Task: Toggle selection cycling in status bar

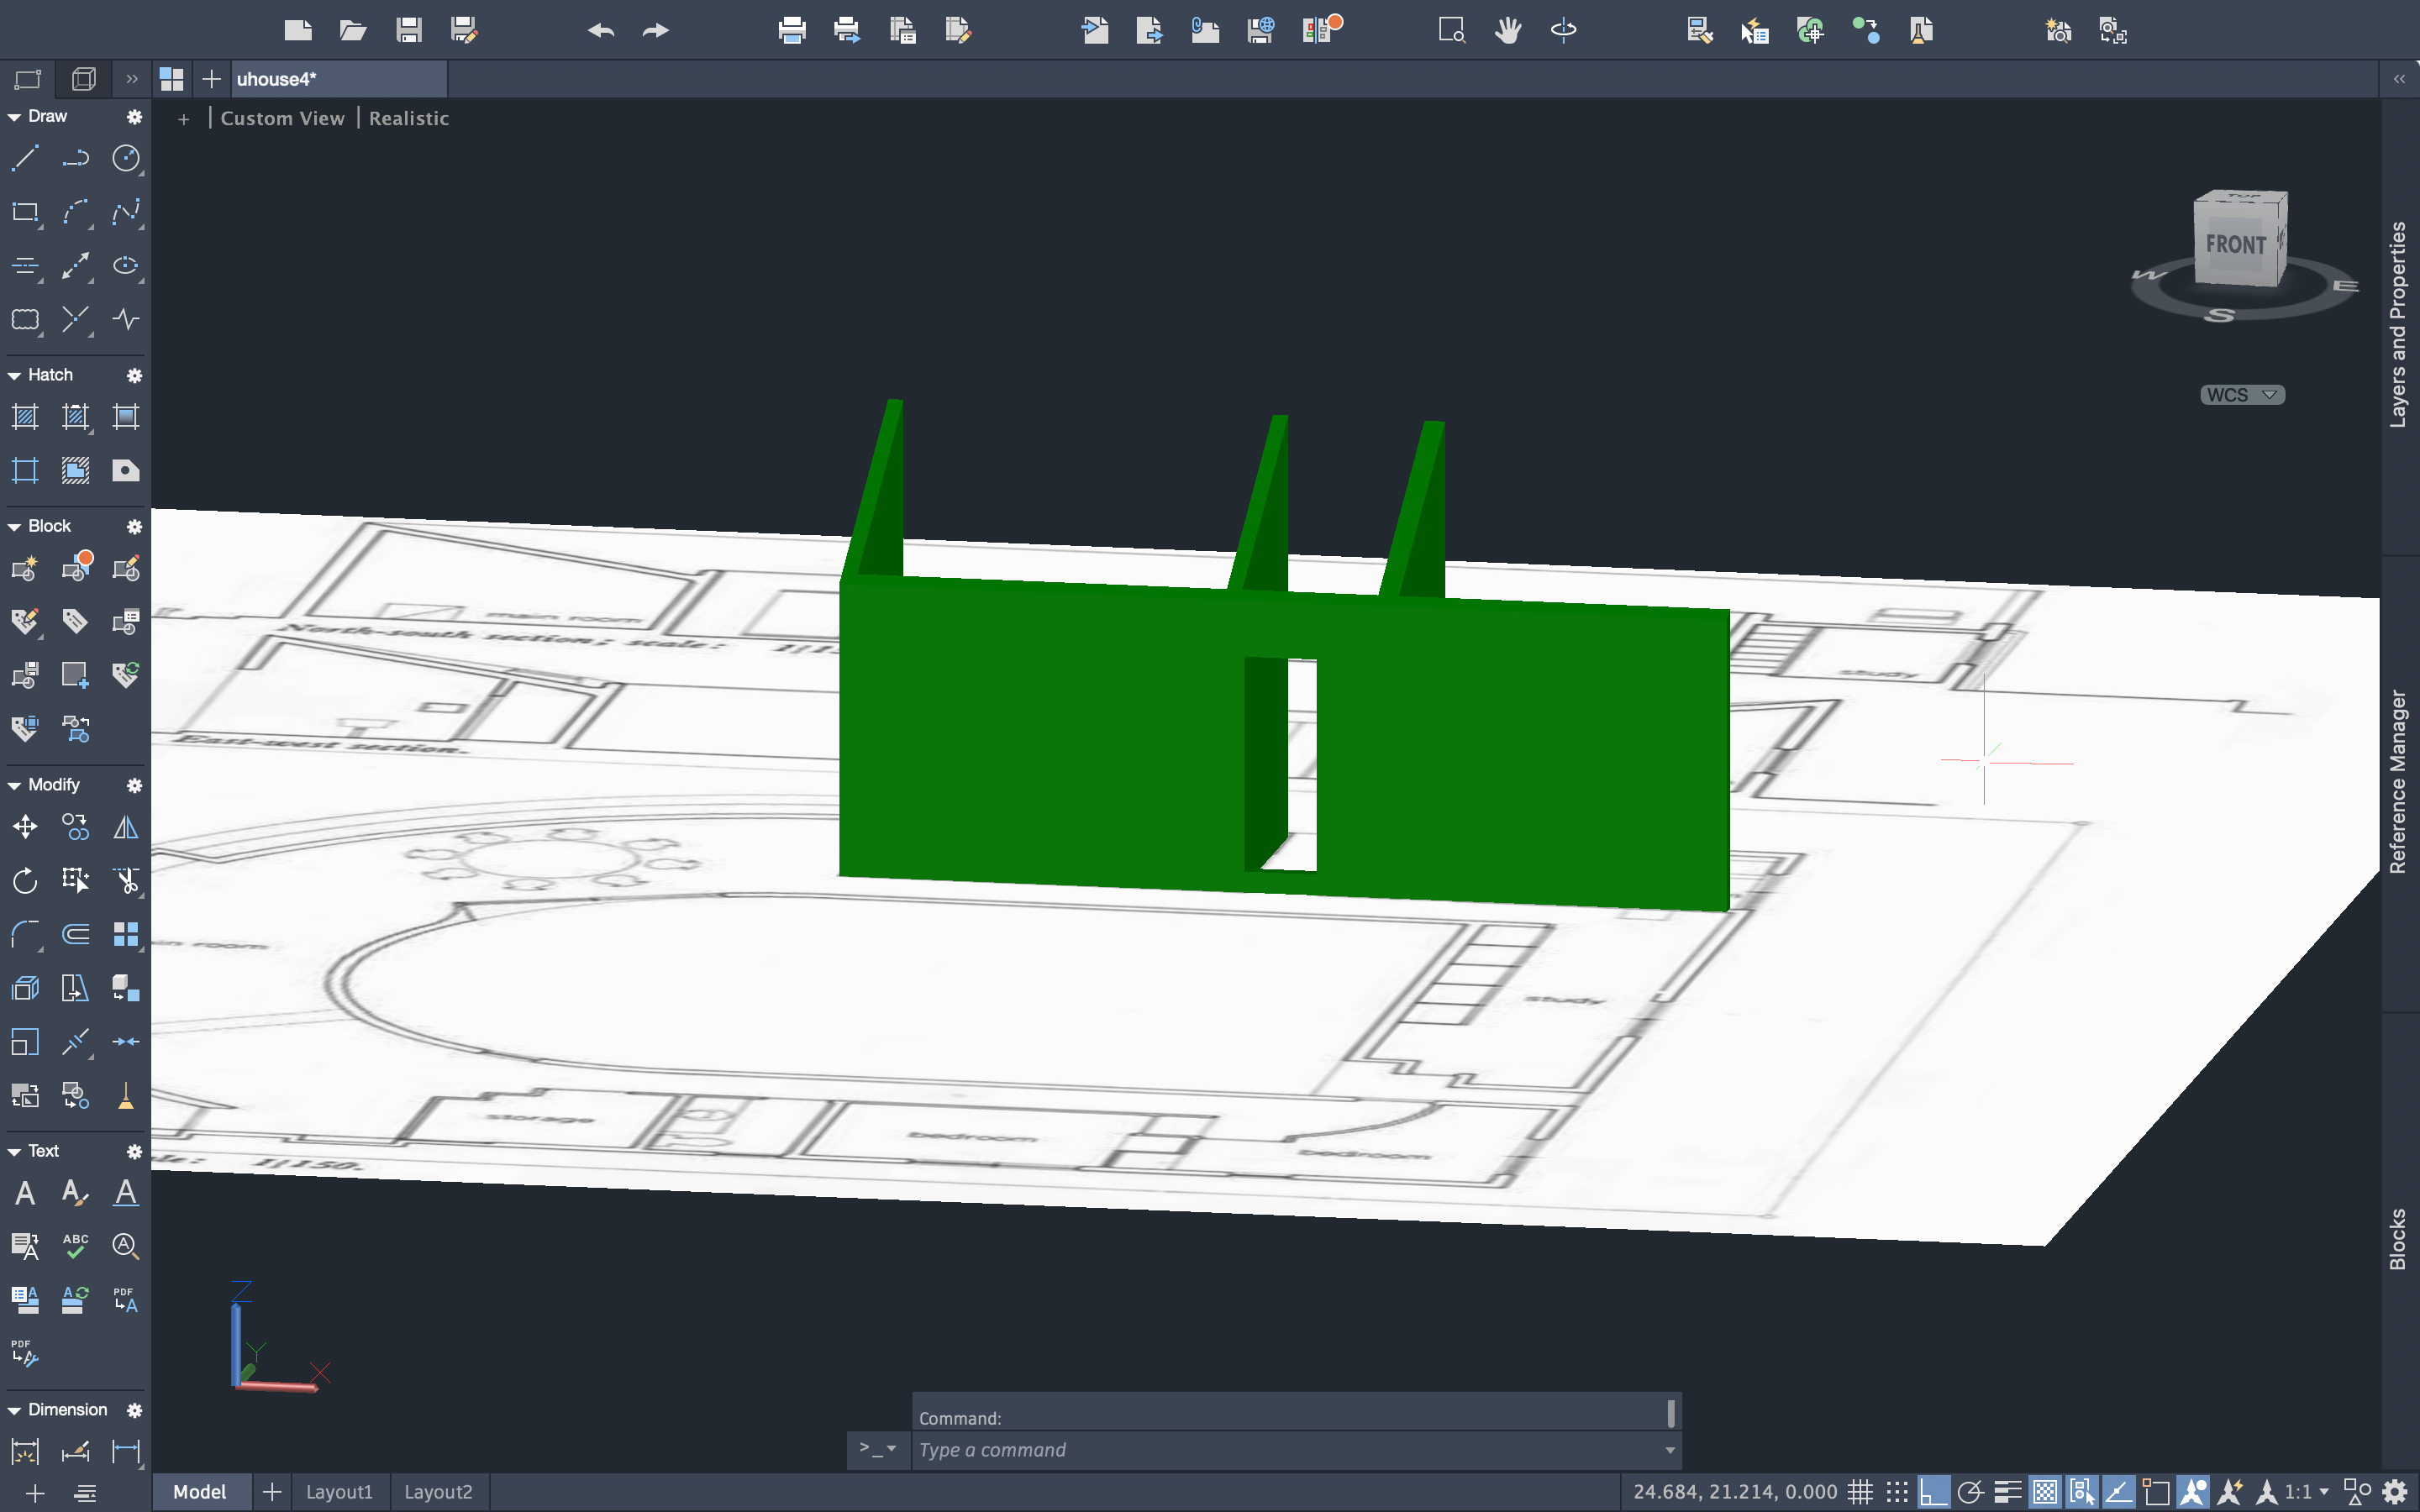Action: [x=2082, y=1492]
